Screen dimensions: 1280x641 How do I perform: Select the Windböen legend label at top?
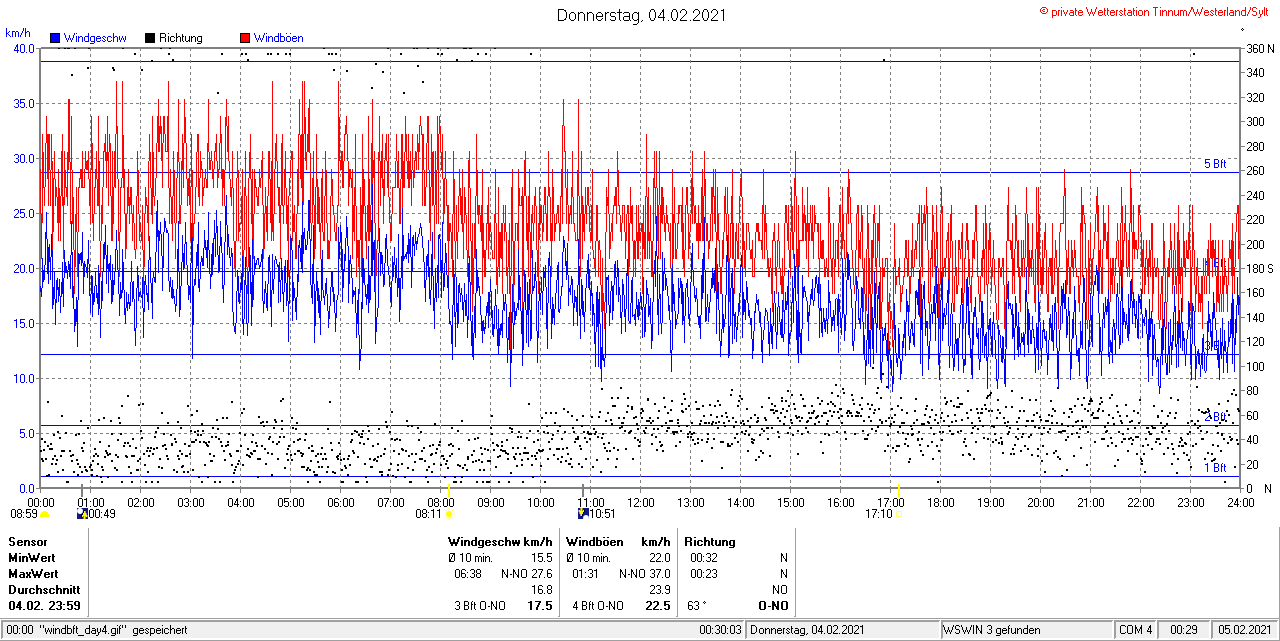tap(278, 38)
